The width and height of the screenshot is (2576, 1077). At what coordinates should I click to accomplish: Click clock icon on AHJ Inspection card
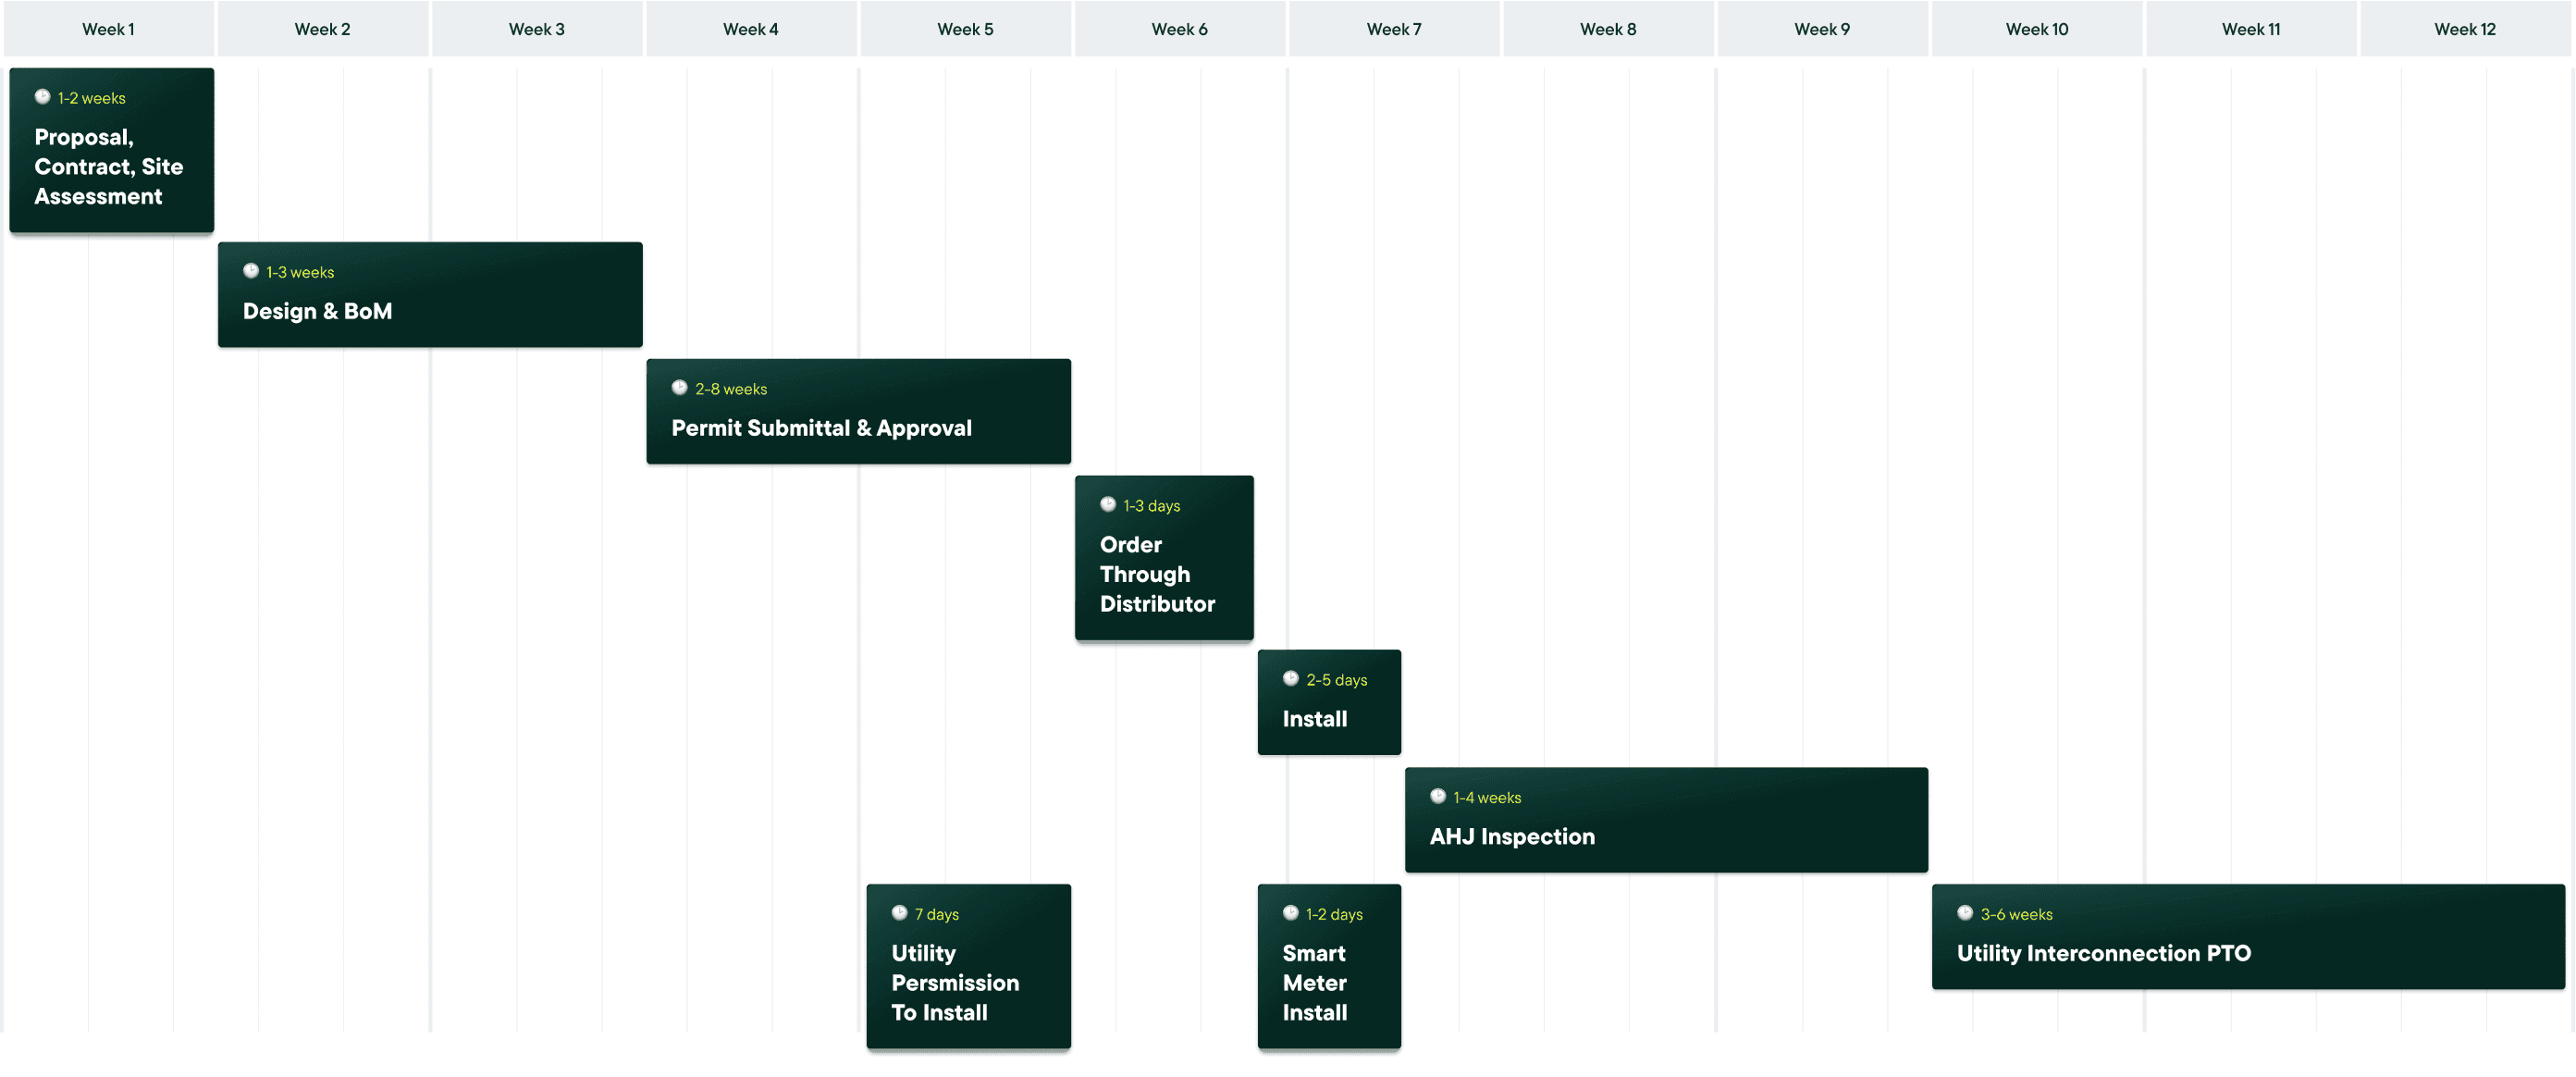[1438, 797]
